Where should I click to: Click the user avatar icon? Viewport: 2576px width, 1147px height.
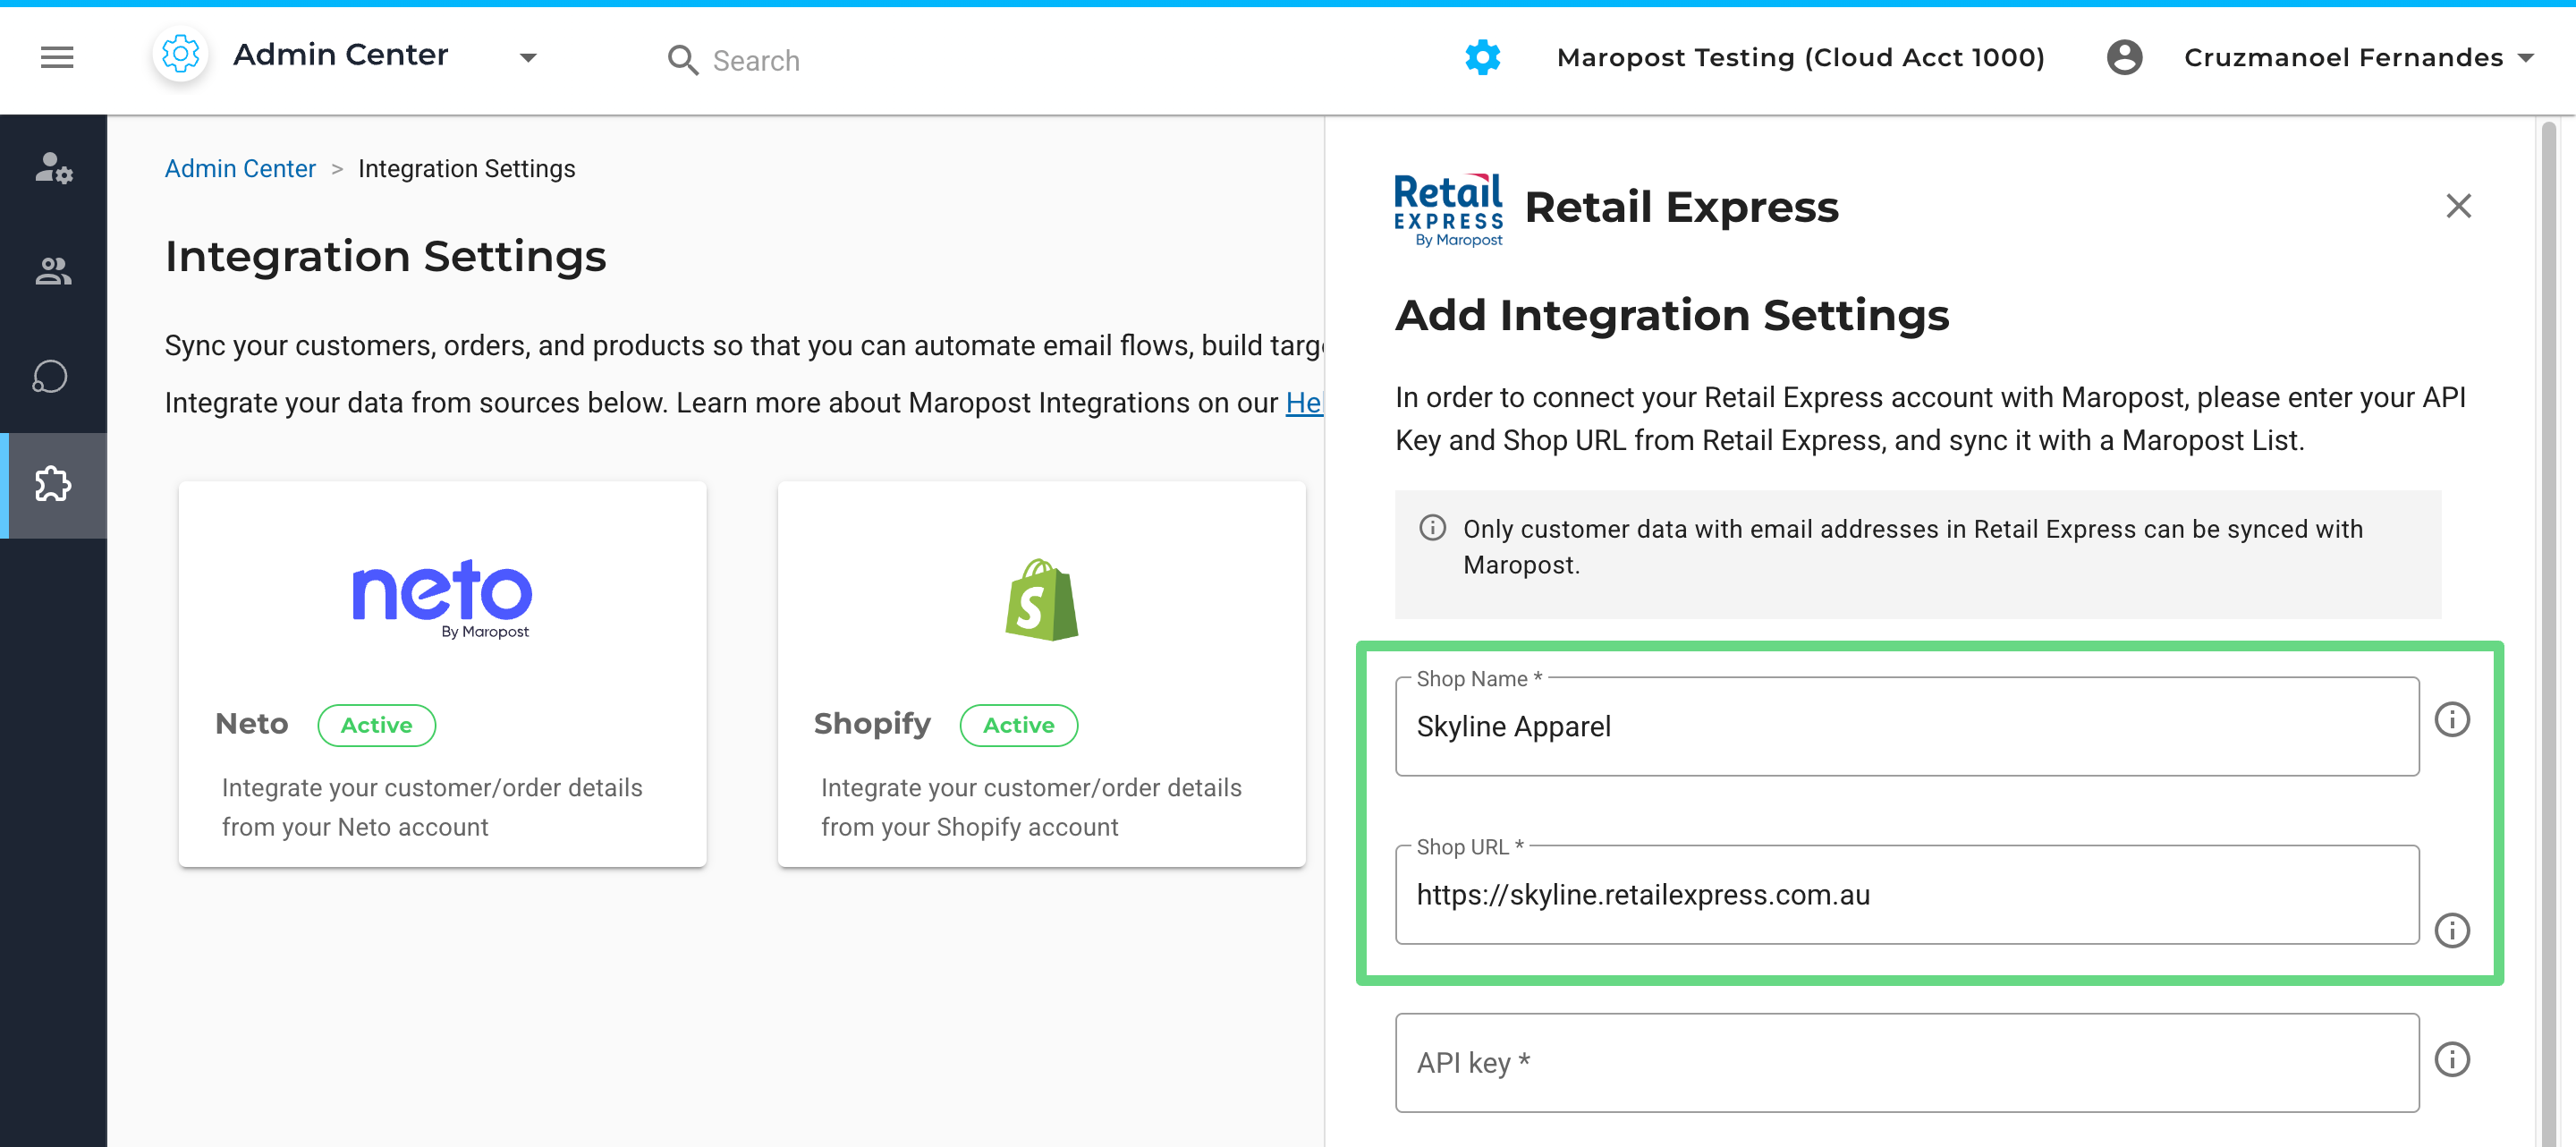2124,57
